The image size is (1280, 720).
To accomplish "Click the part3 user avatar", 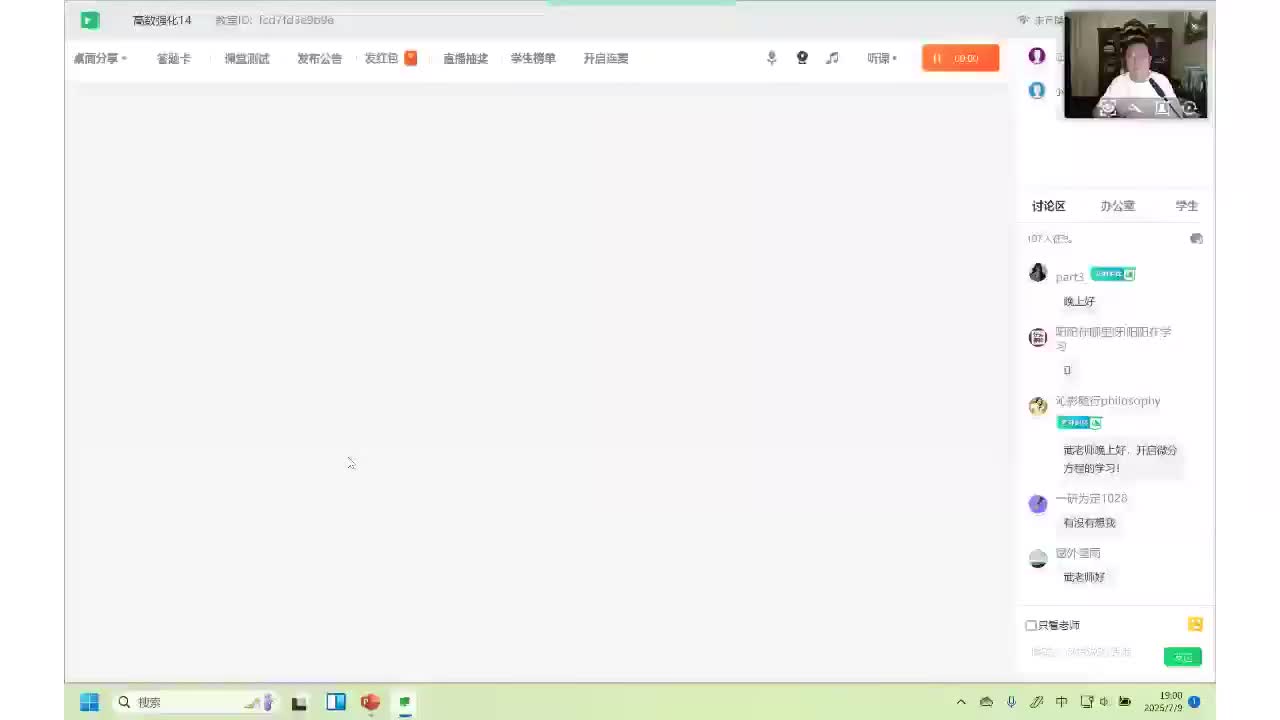I will [x=1038, y=273].
